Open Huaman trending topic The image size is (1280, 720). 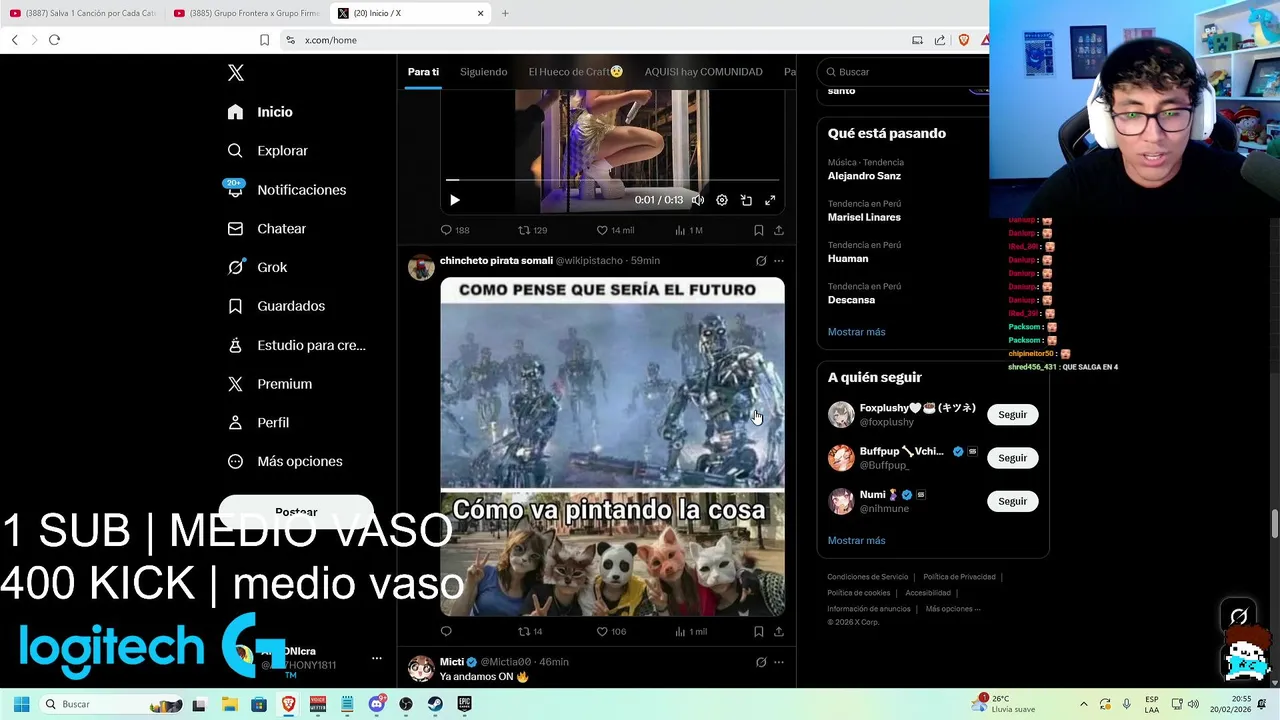pos(848,259)
